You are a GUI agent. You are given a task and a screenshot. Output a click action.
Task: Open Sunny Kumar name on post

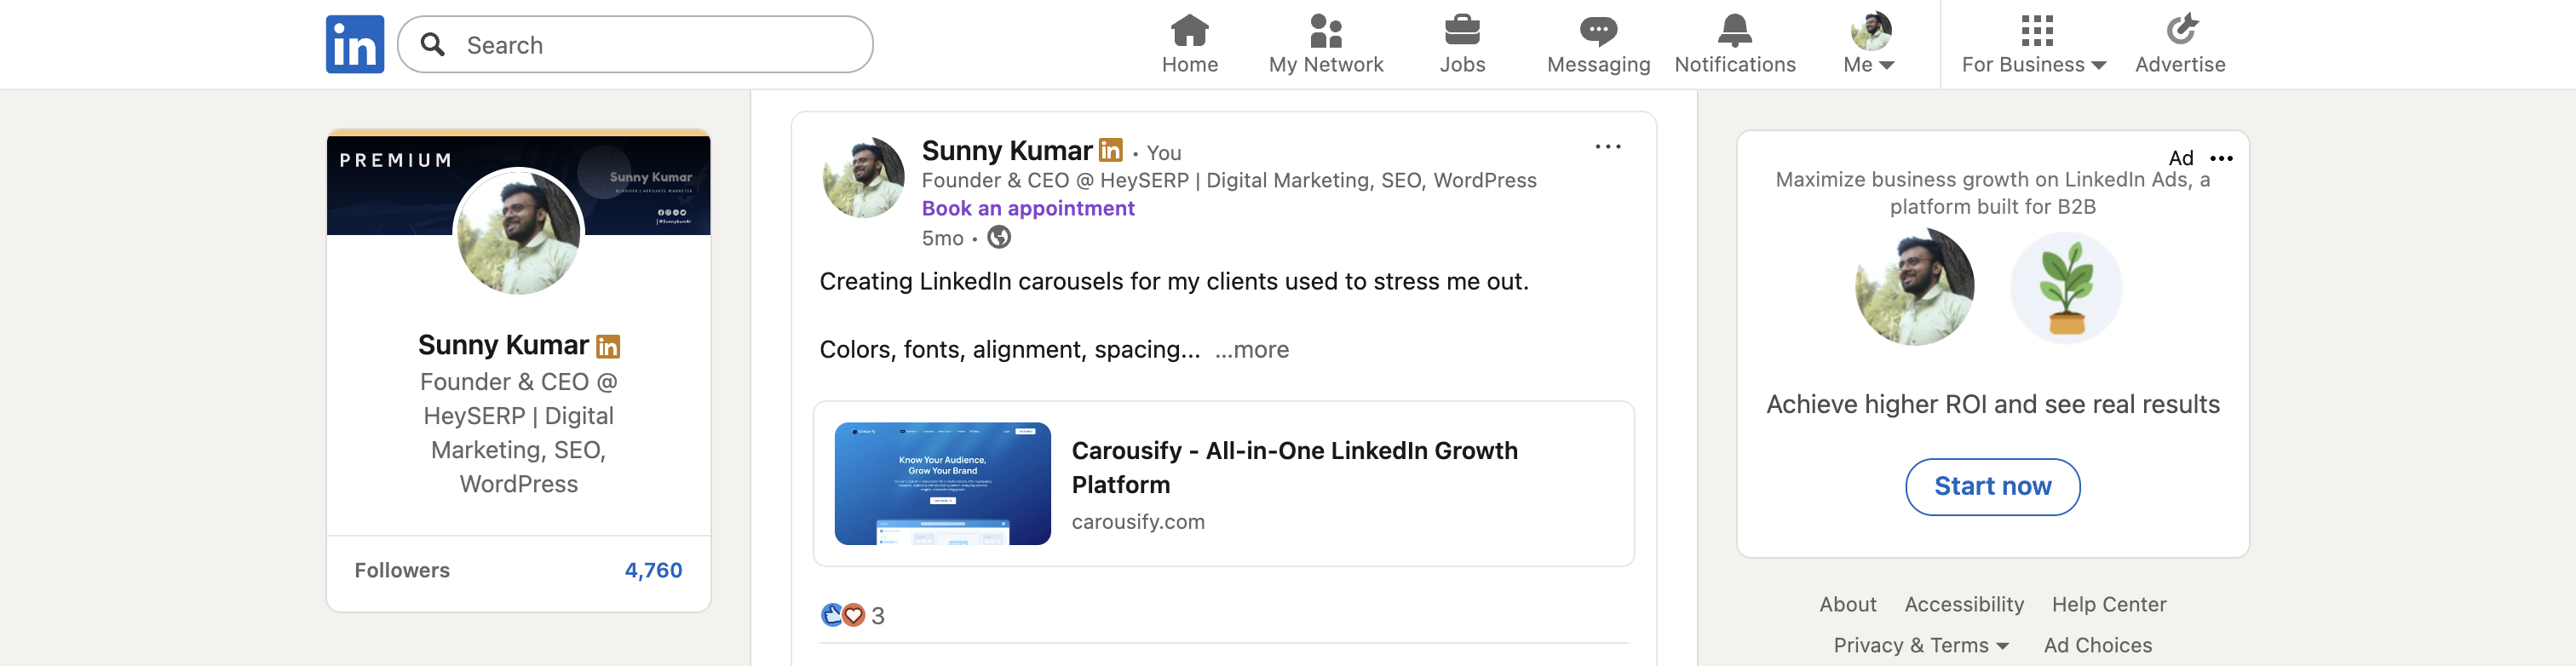pyautogui.click(x=1007, y=150)
